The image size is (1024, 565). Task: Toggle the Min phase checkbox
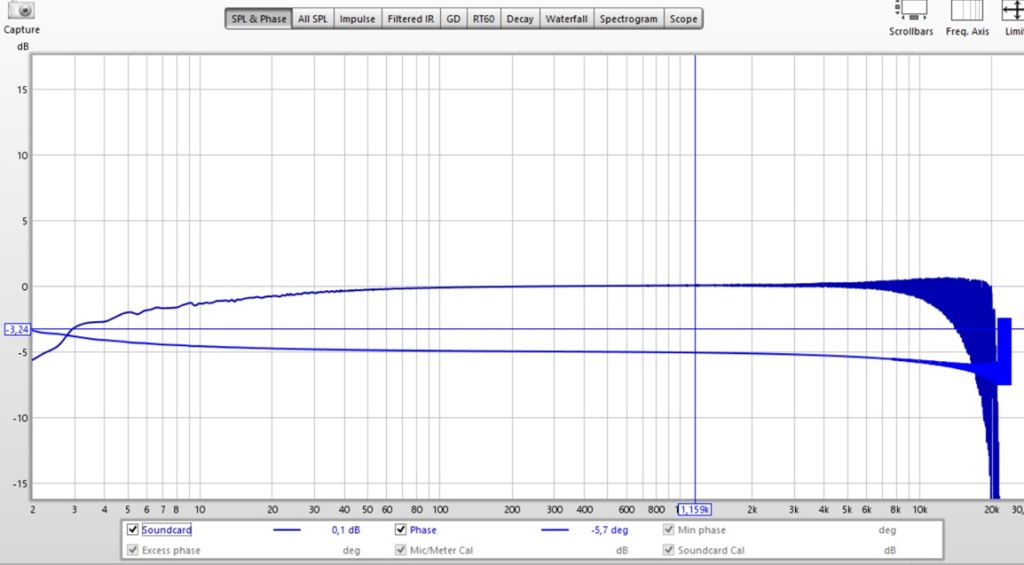[669, 530]
